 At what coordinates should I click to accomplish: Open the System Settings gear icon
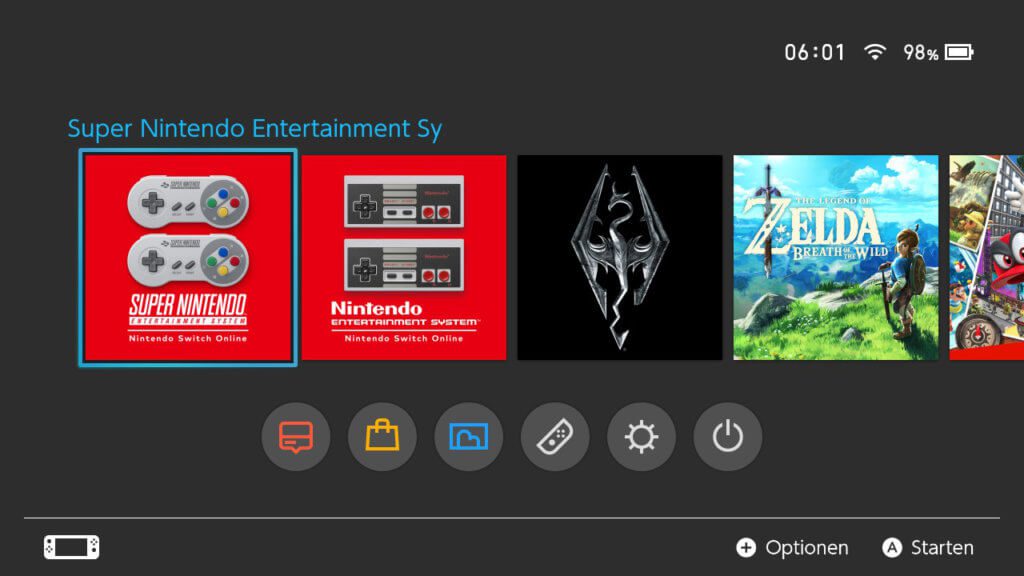640,436
